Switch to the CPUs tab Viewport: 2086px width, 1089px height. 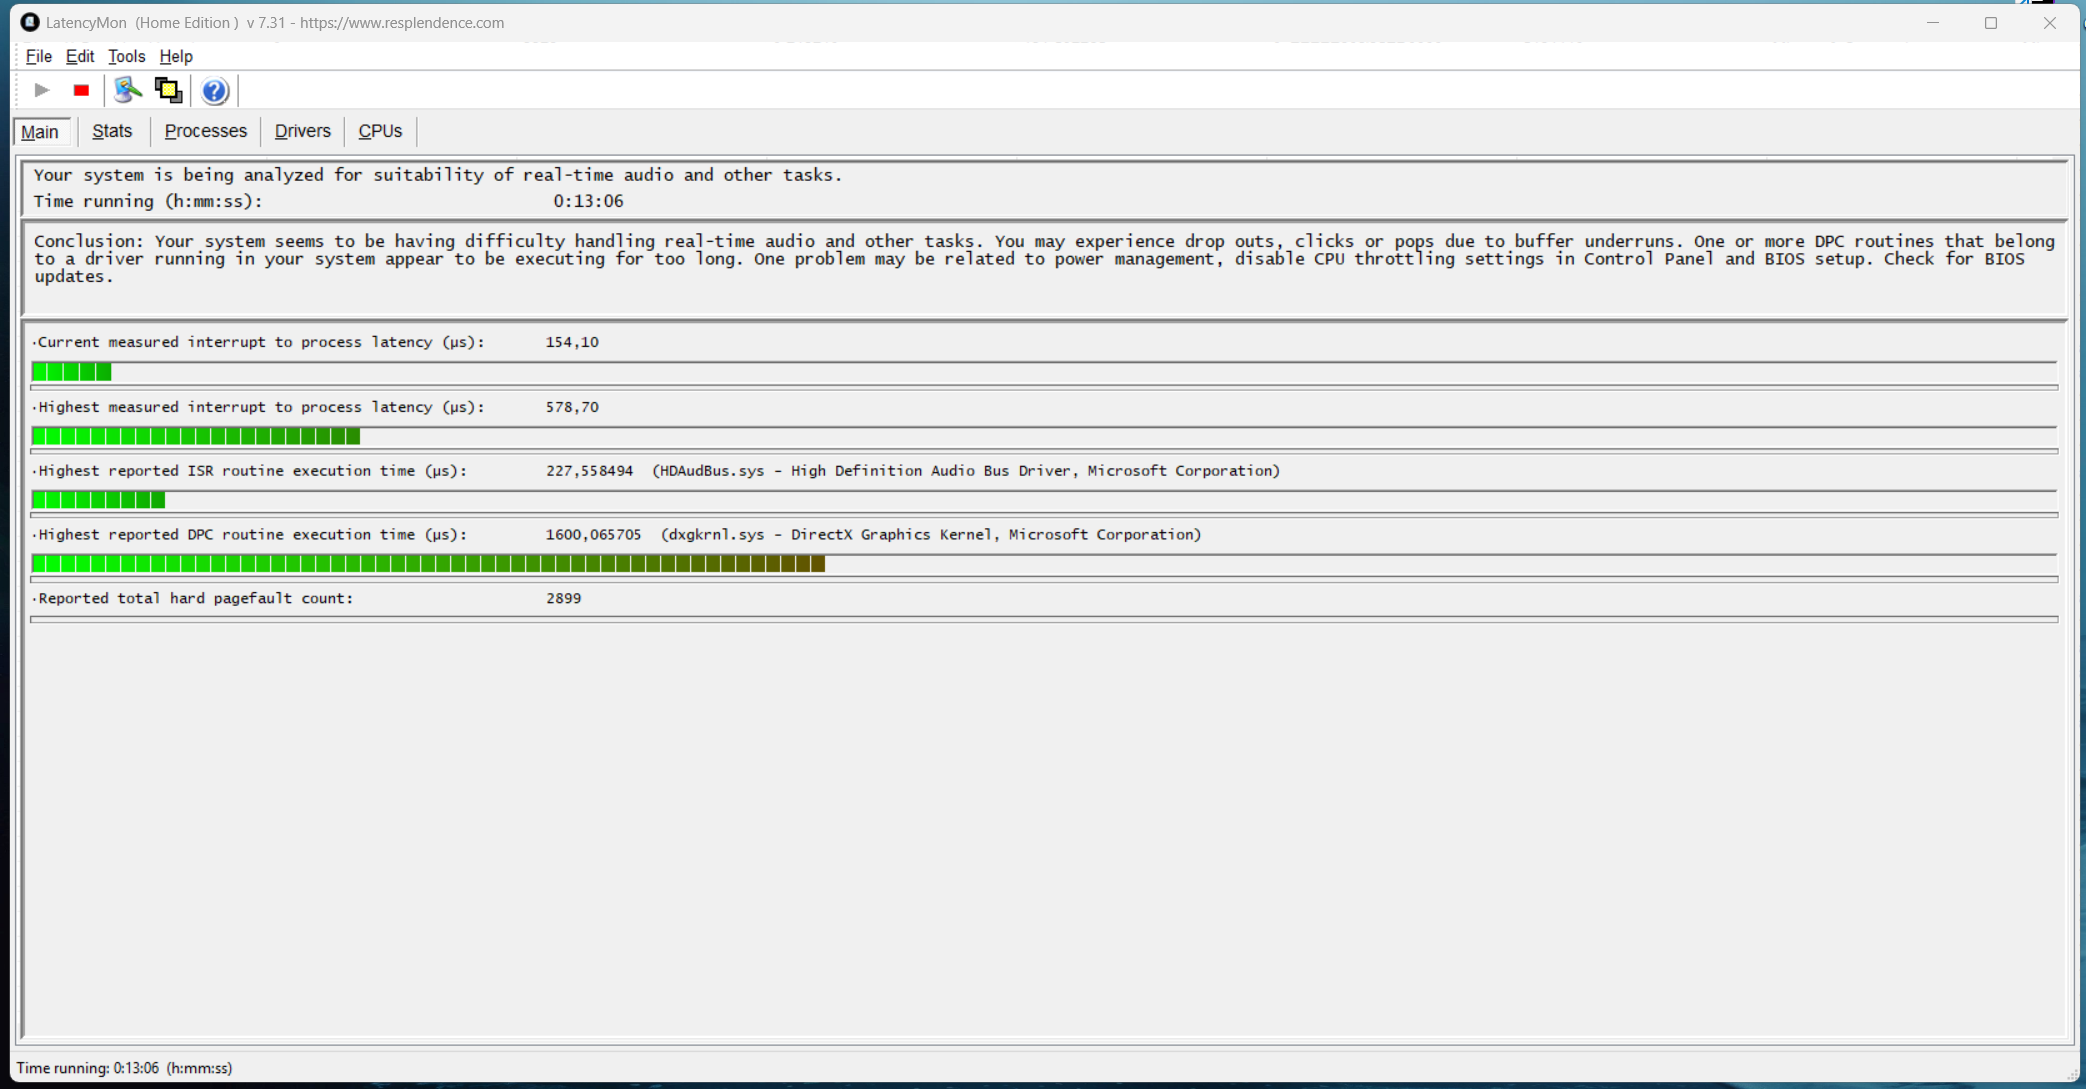(x=380, y=131)
